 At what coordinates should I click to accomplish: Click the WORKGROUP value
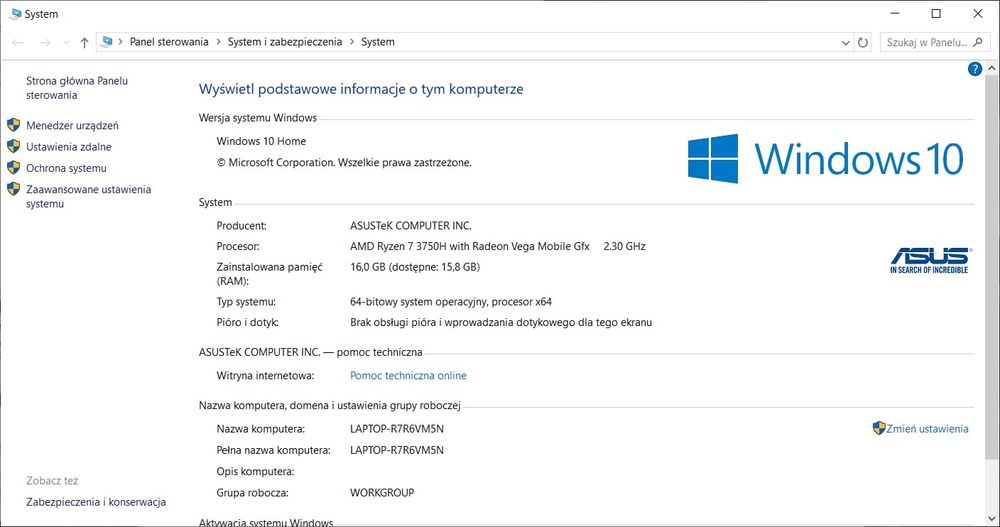(x=381, y=493)
